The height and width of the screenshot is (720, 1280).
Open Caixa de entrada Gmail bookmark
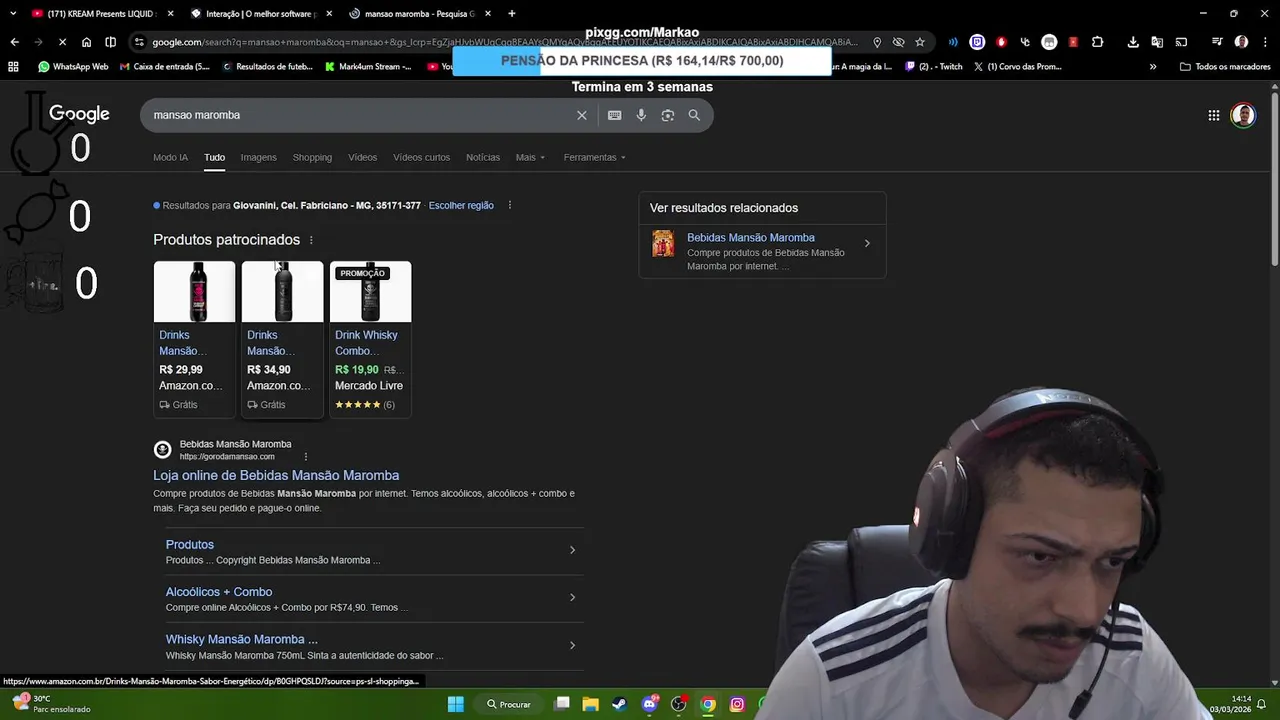click(165, 67)
